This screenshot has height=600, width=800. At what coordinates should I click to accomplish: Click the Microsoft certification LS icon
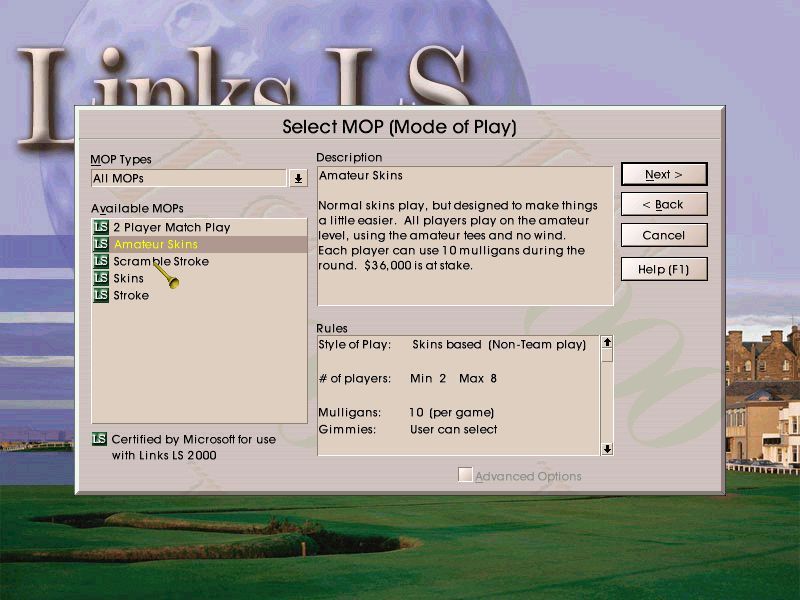coord(99,438)
